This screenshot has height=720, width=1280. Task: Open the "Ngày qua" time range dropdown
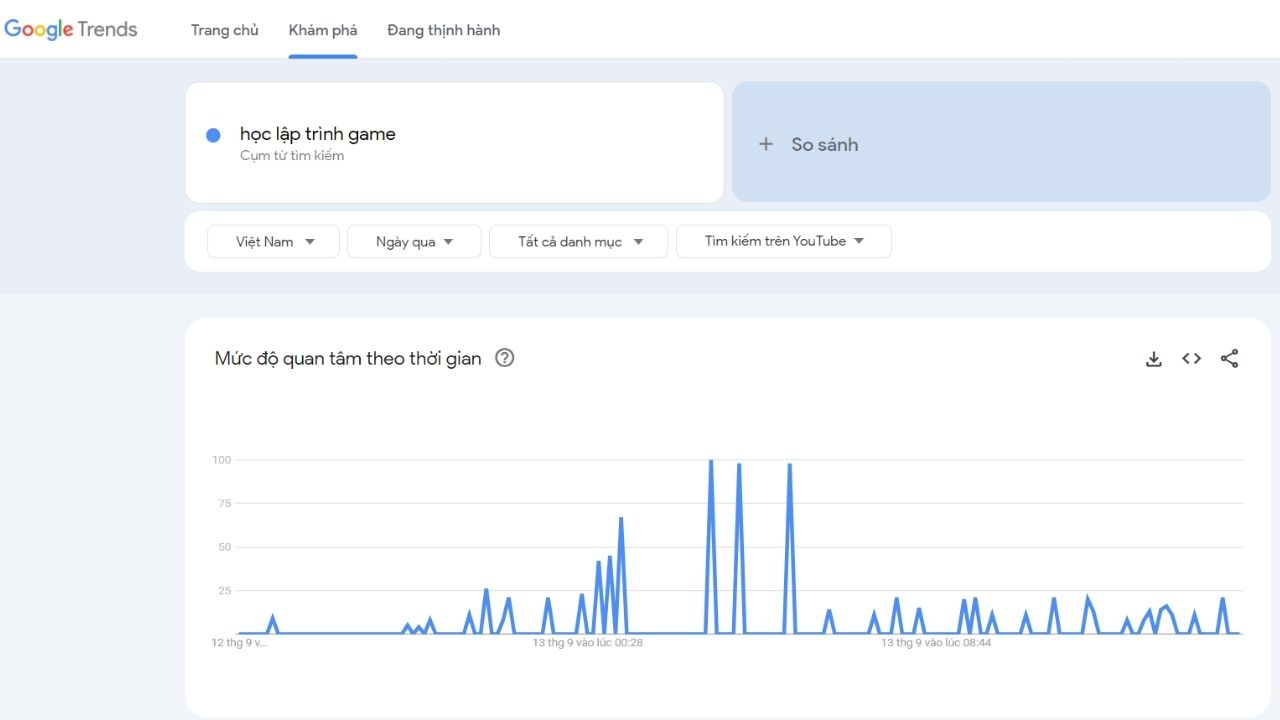414,241
